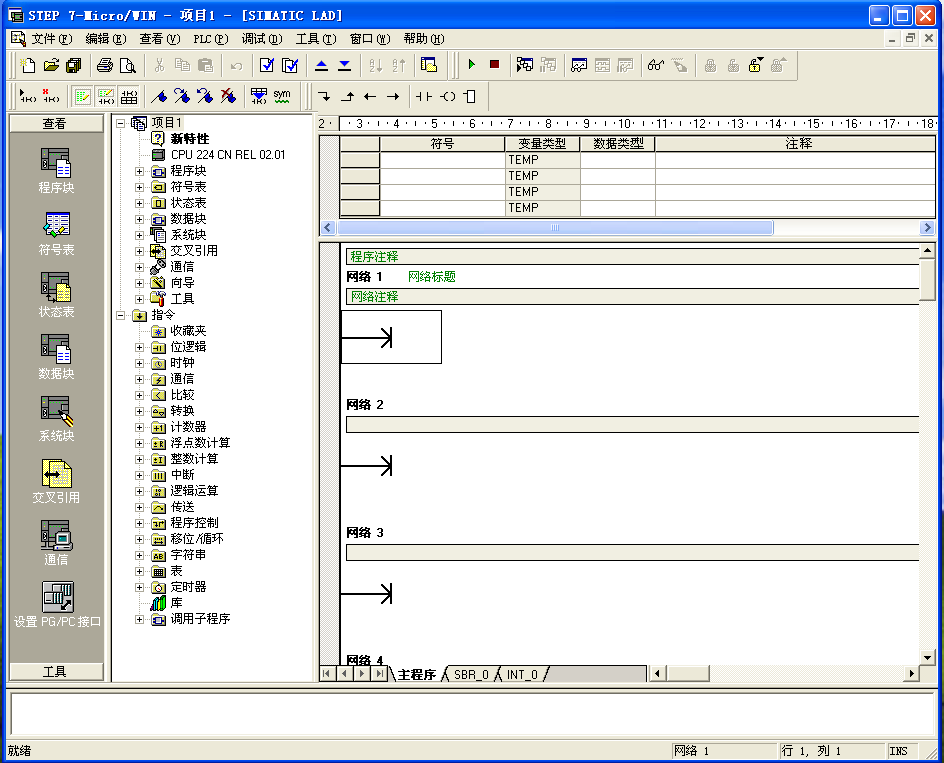This screenshot has height=763, width=944.
Task: Click the Upload blue up-arrow icon
Action: tap(321, 65)
